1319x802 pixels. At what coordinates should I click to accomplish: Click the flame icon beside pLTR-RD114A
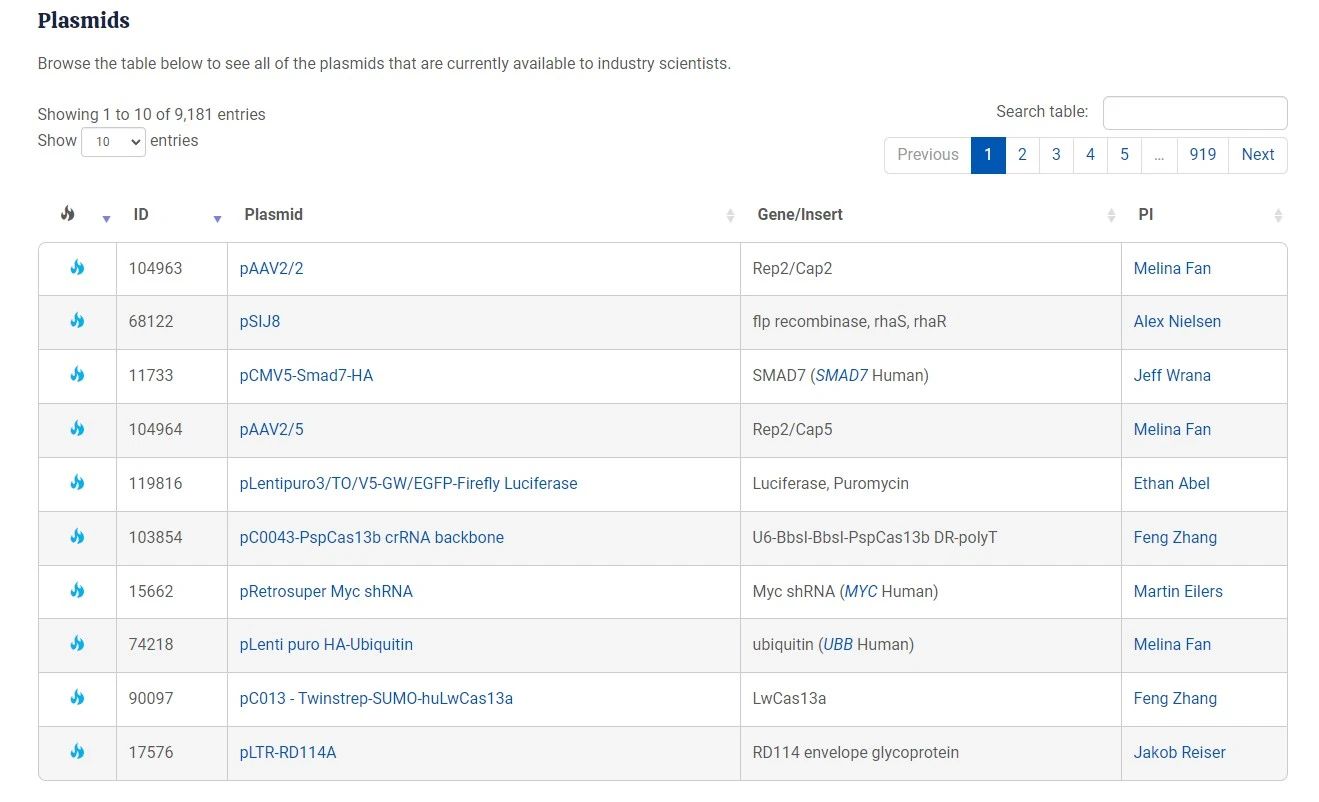77,752
